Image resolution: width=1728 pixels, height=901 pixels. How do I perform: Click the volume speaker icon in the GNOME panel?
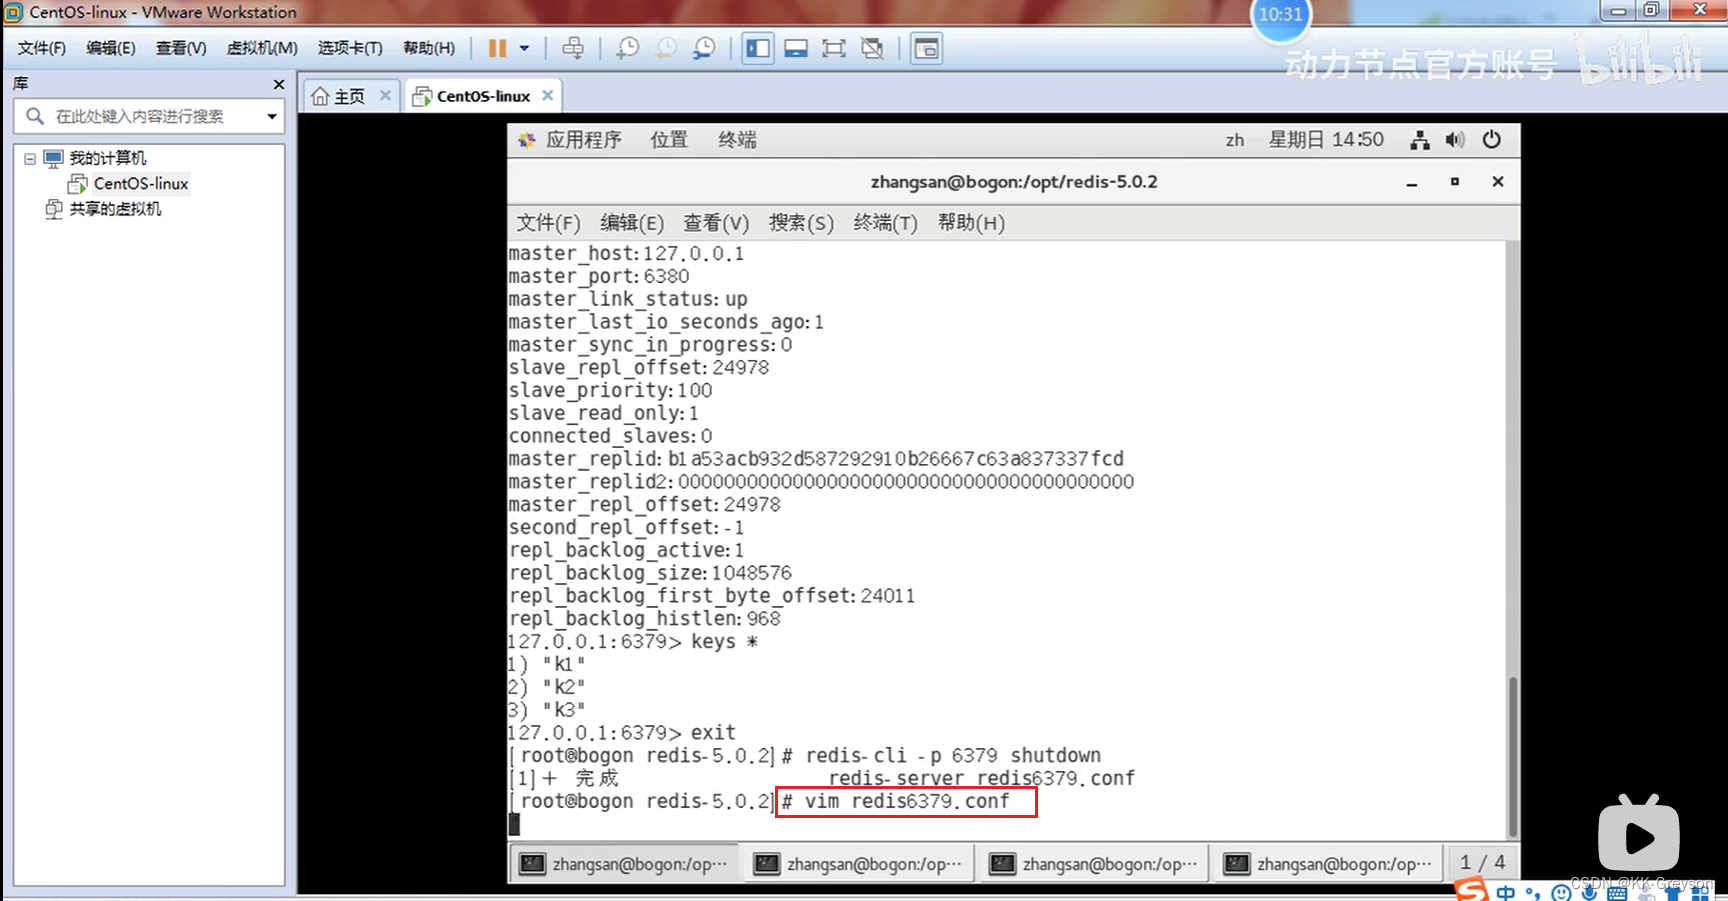point(1455,140)
